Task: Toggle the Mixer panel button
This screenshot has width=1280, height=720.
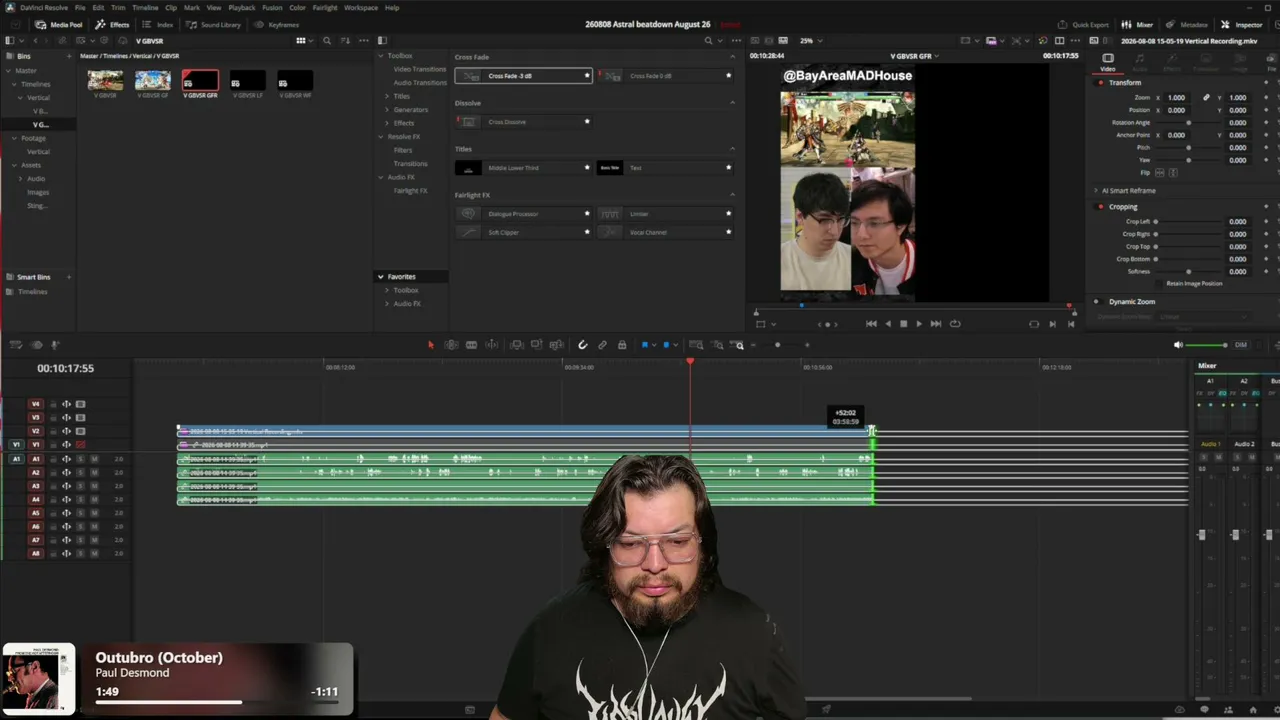Action: coord(1137,24)
